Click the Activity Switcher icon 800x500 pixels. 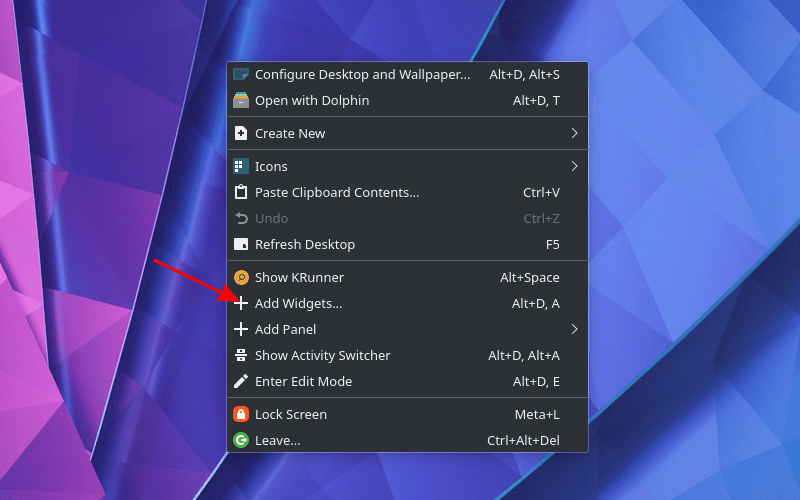(x=240, y=356)
